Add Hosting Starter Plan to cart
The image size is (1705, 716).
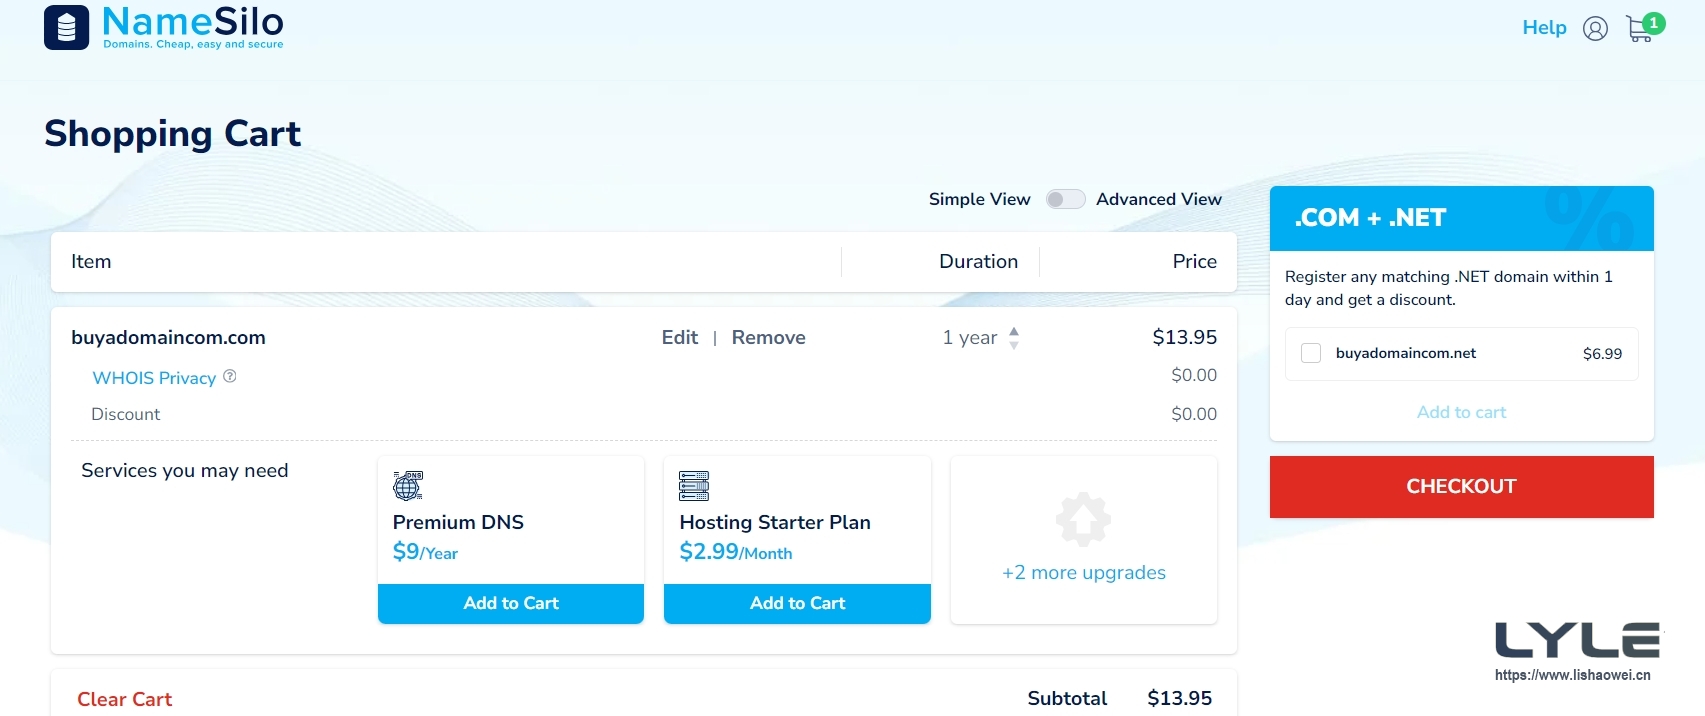(797, 603)
